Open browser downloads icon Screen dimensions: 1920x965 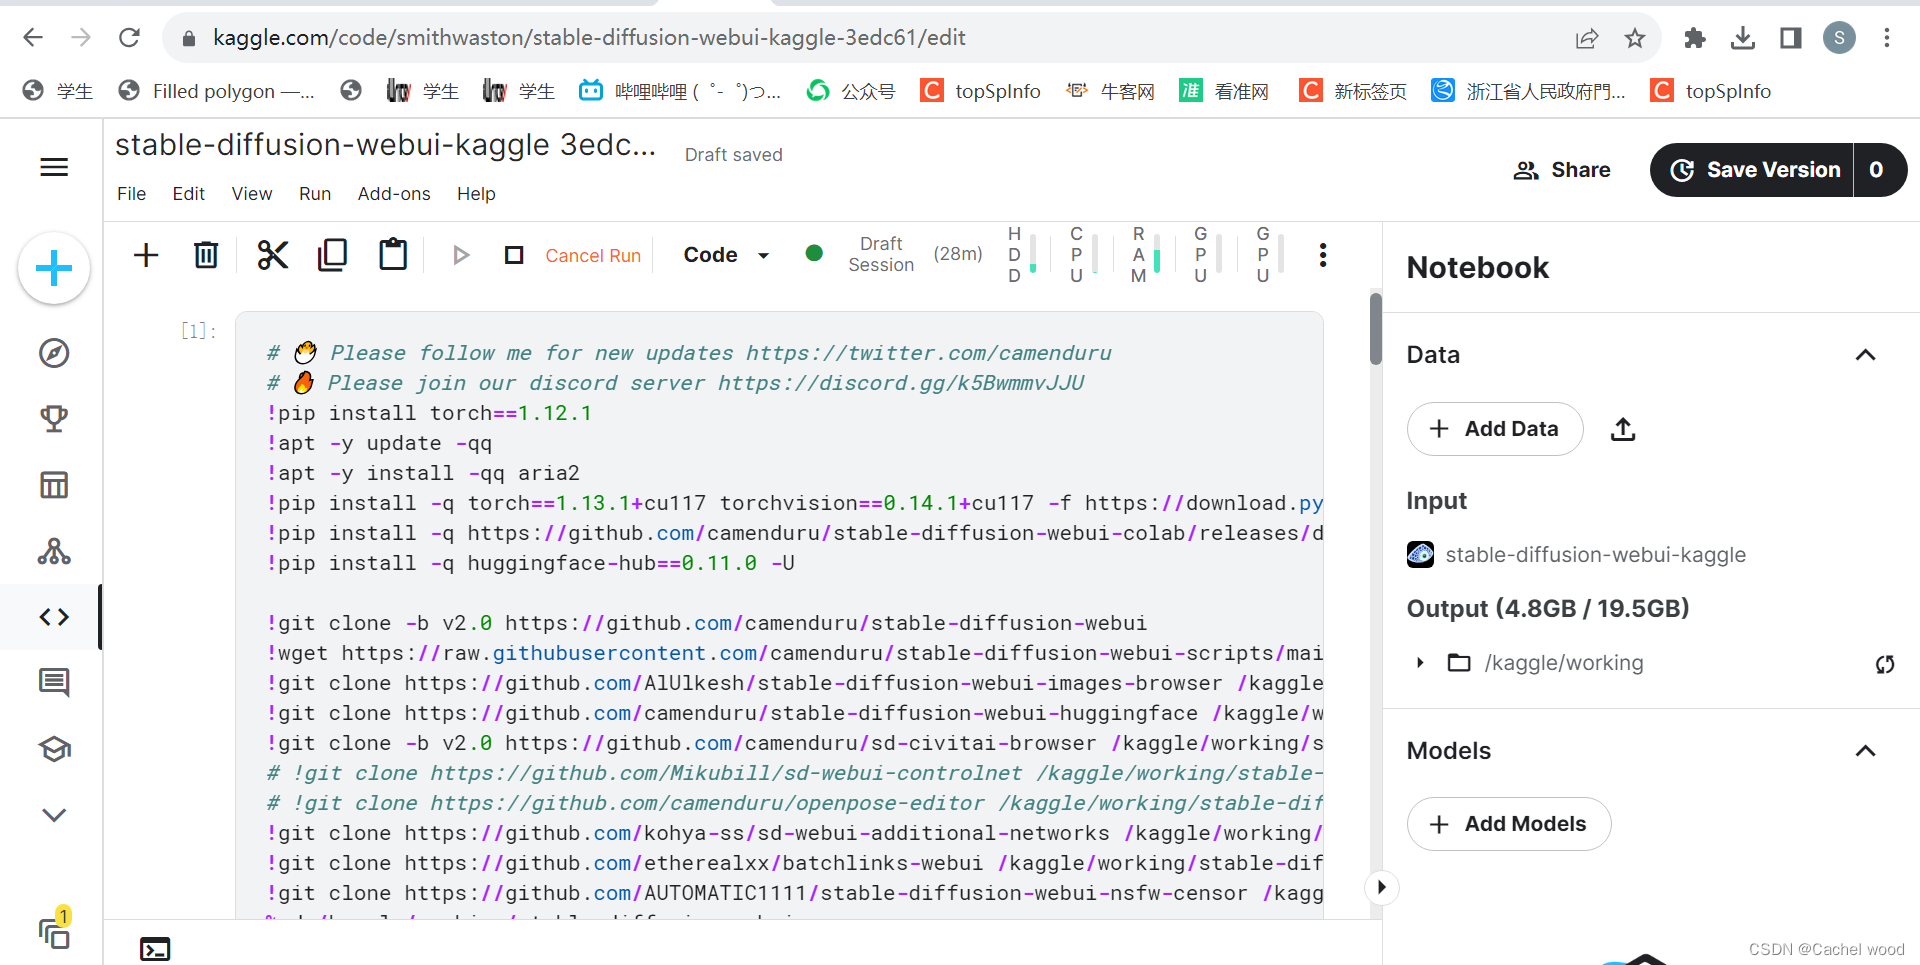1743,38
